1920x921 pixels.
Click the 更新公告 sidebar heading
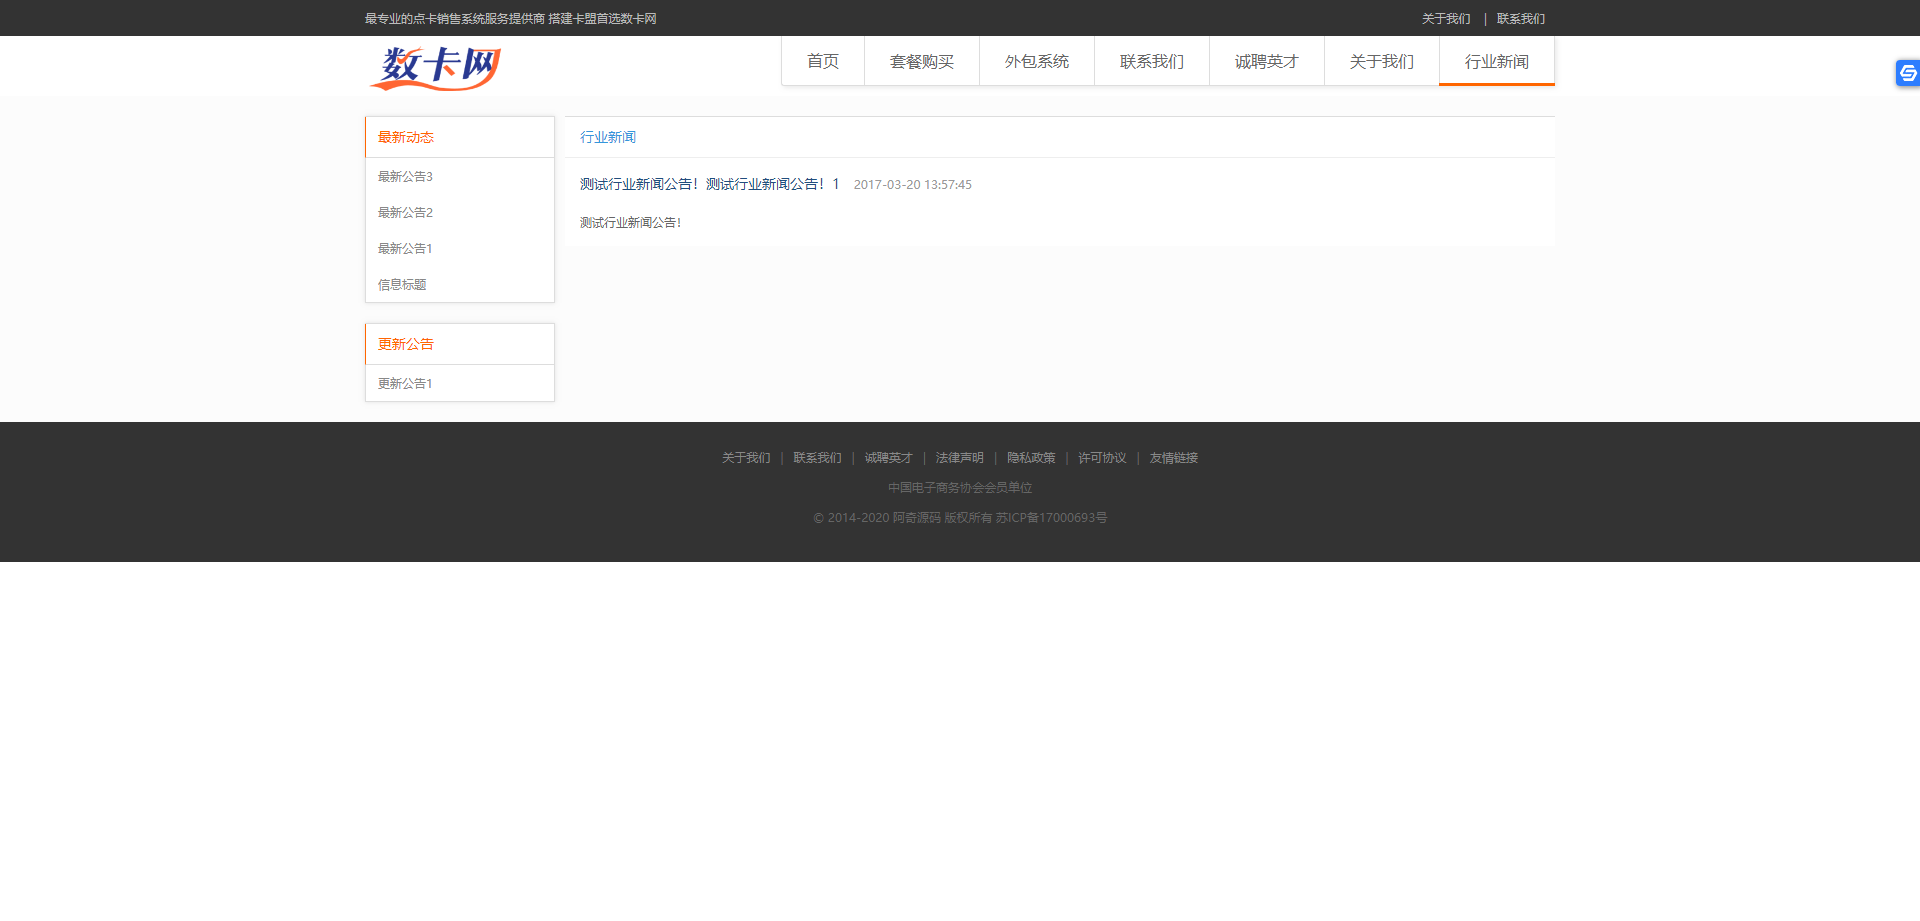coord(406,344)
